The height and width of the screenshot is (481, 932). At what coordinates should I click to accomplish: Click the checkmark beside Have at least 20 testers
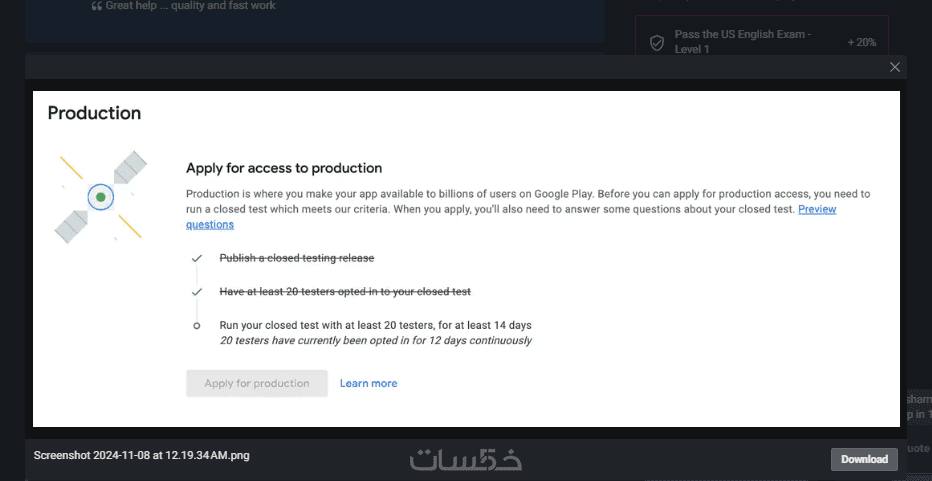(197, 291)
